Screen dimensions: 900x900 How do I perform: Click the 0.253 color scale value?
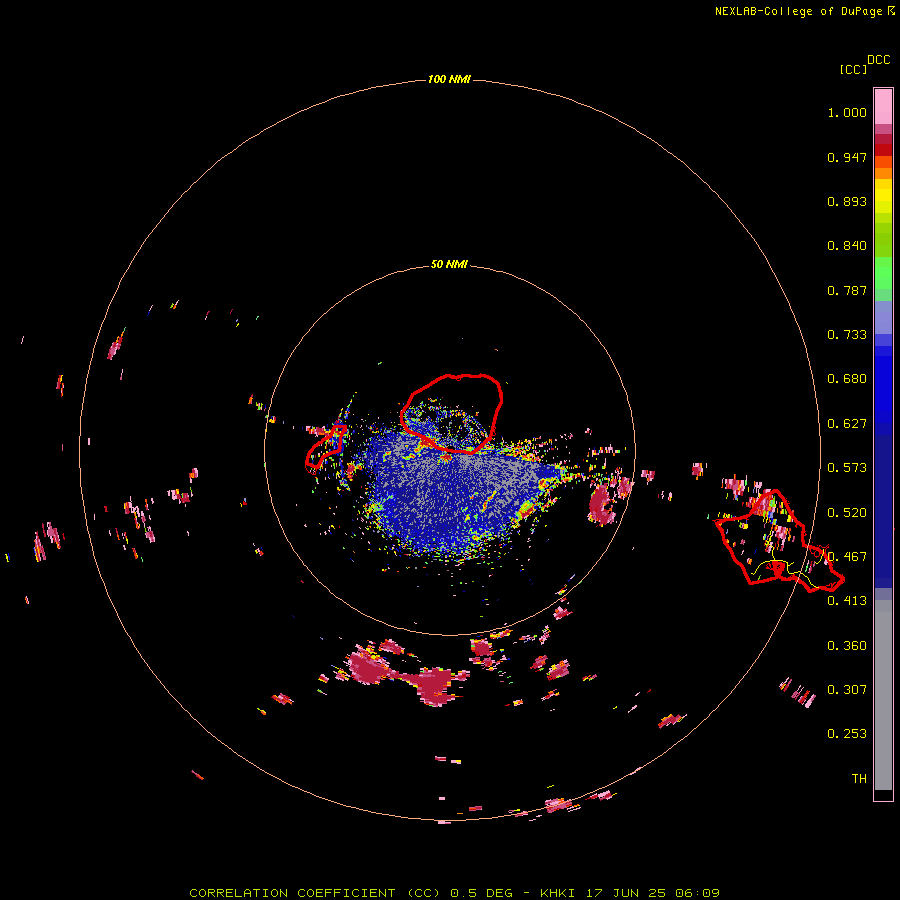click(x=847, y=734)
